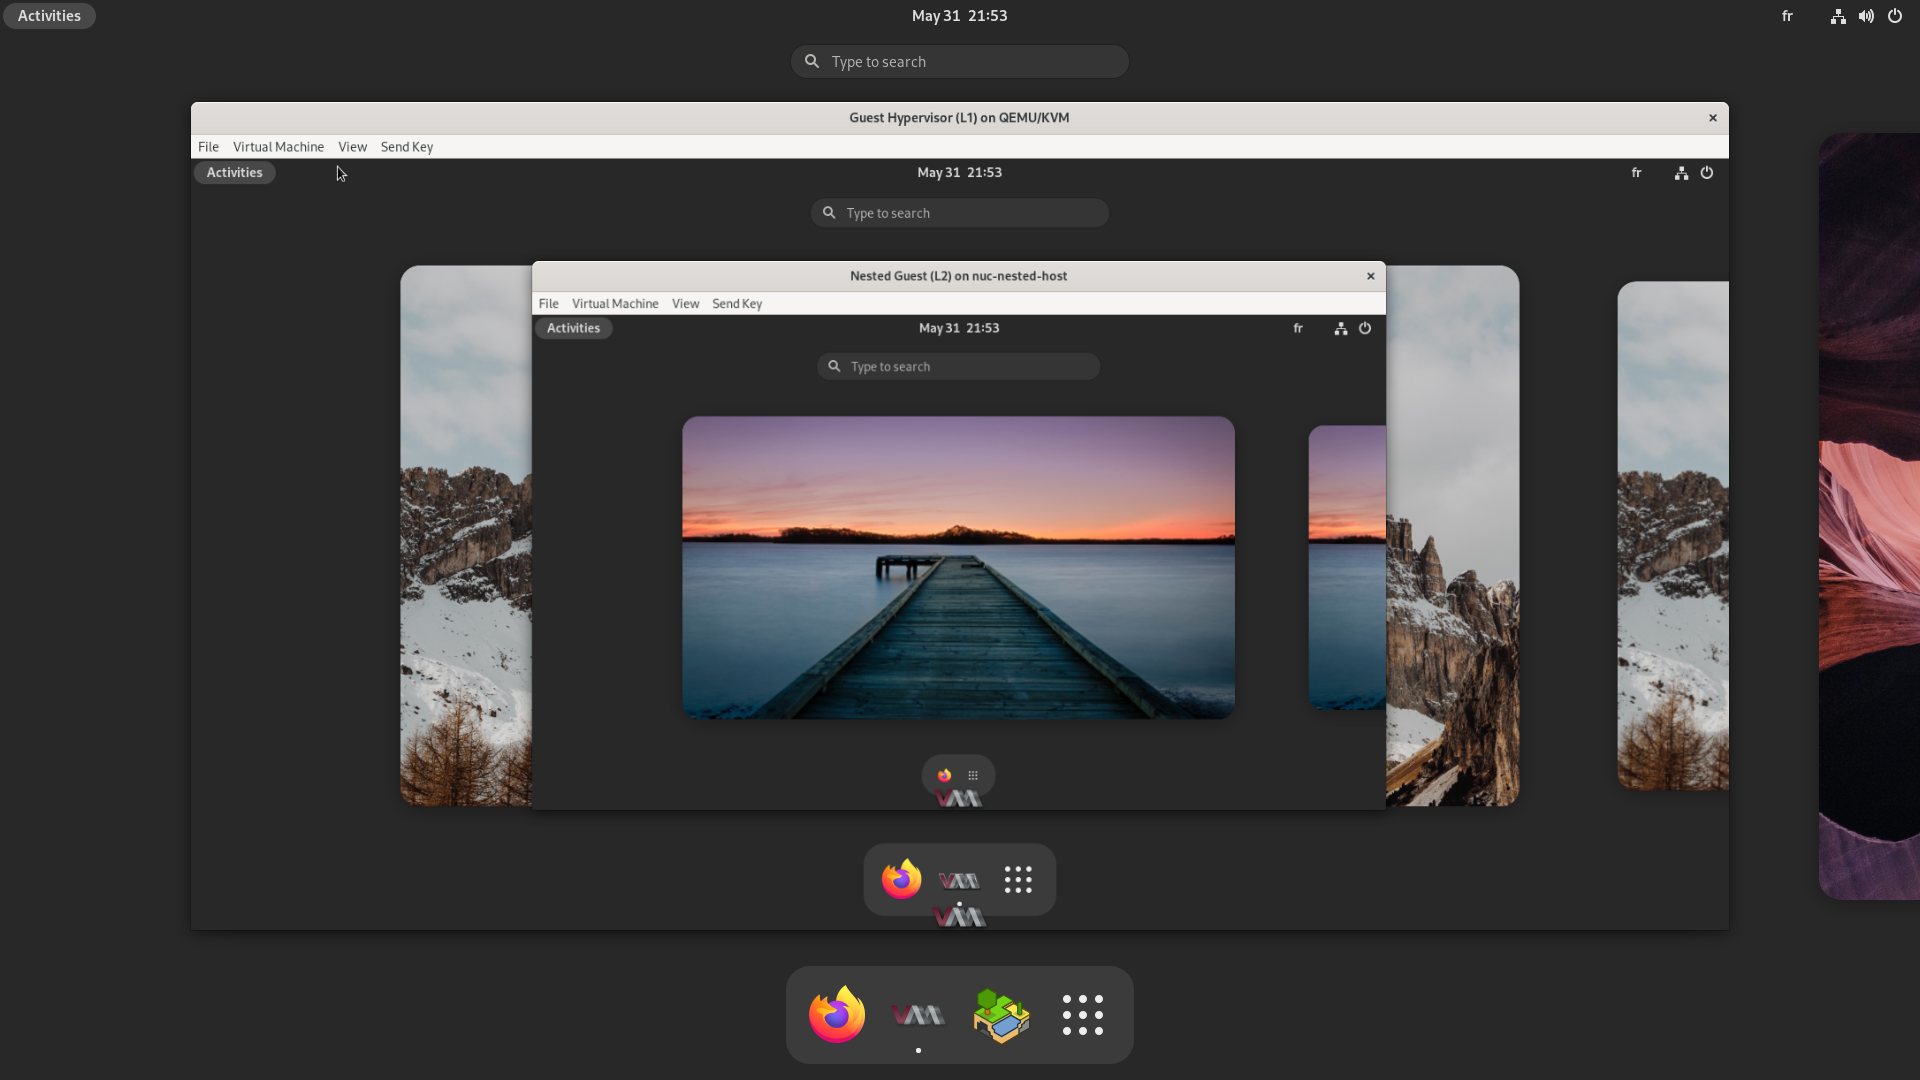The height and width of the screenshot is (1080, 1920).
Task: Click the GreenWithEnvy icon in host dock
Action: [x=1000, y=1013]
